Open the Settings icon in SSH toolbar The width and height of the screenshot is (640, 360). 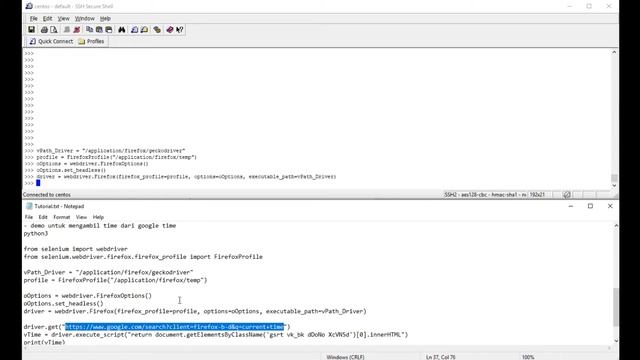157,30
